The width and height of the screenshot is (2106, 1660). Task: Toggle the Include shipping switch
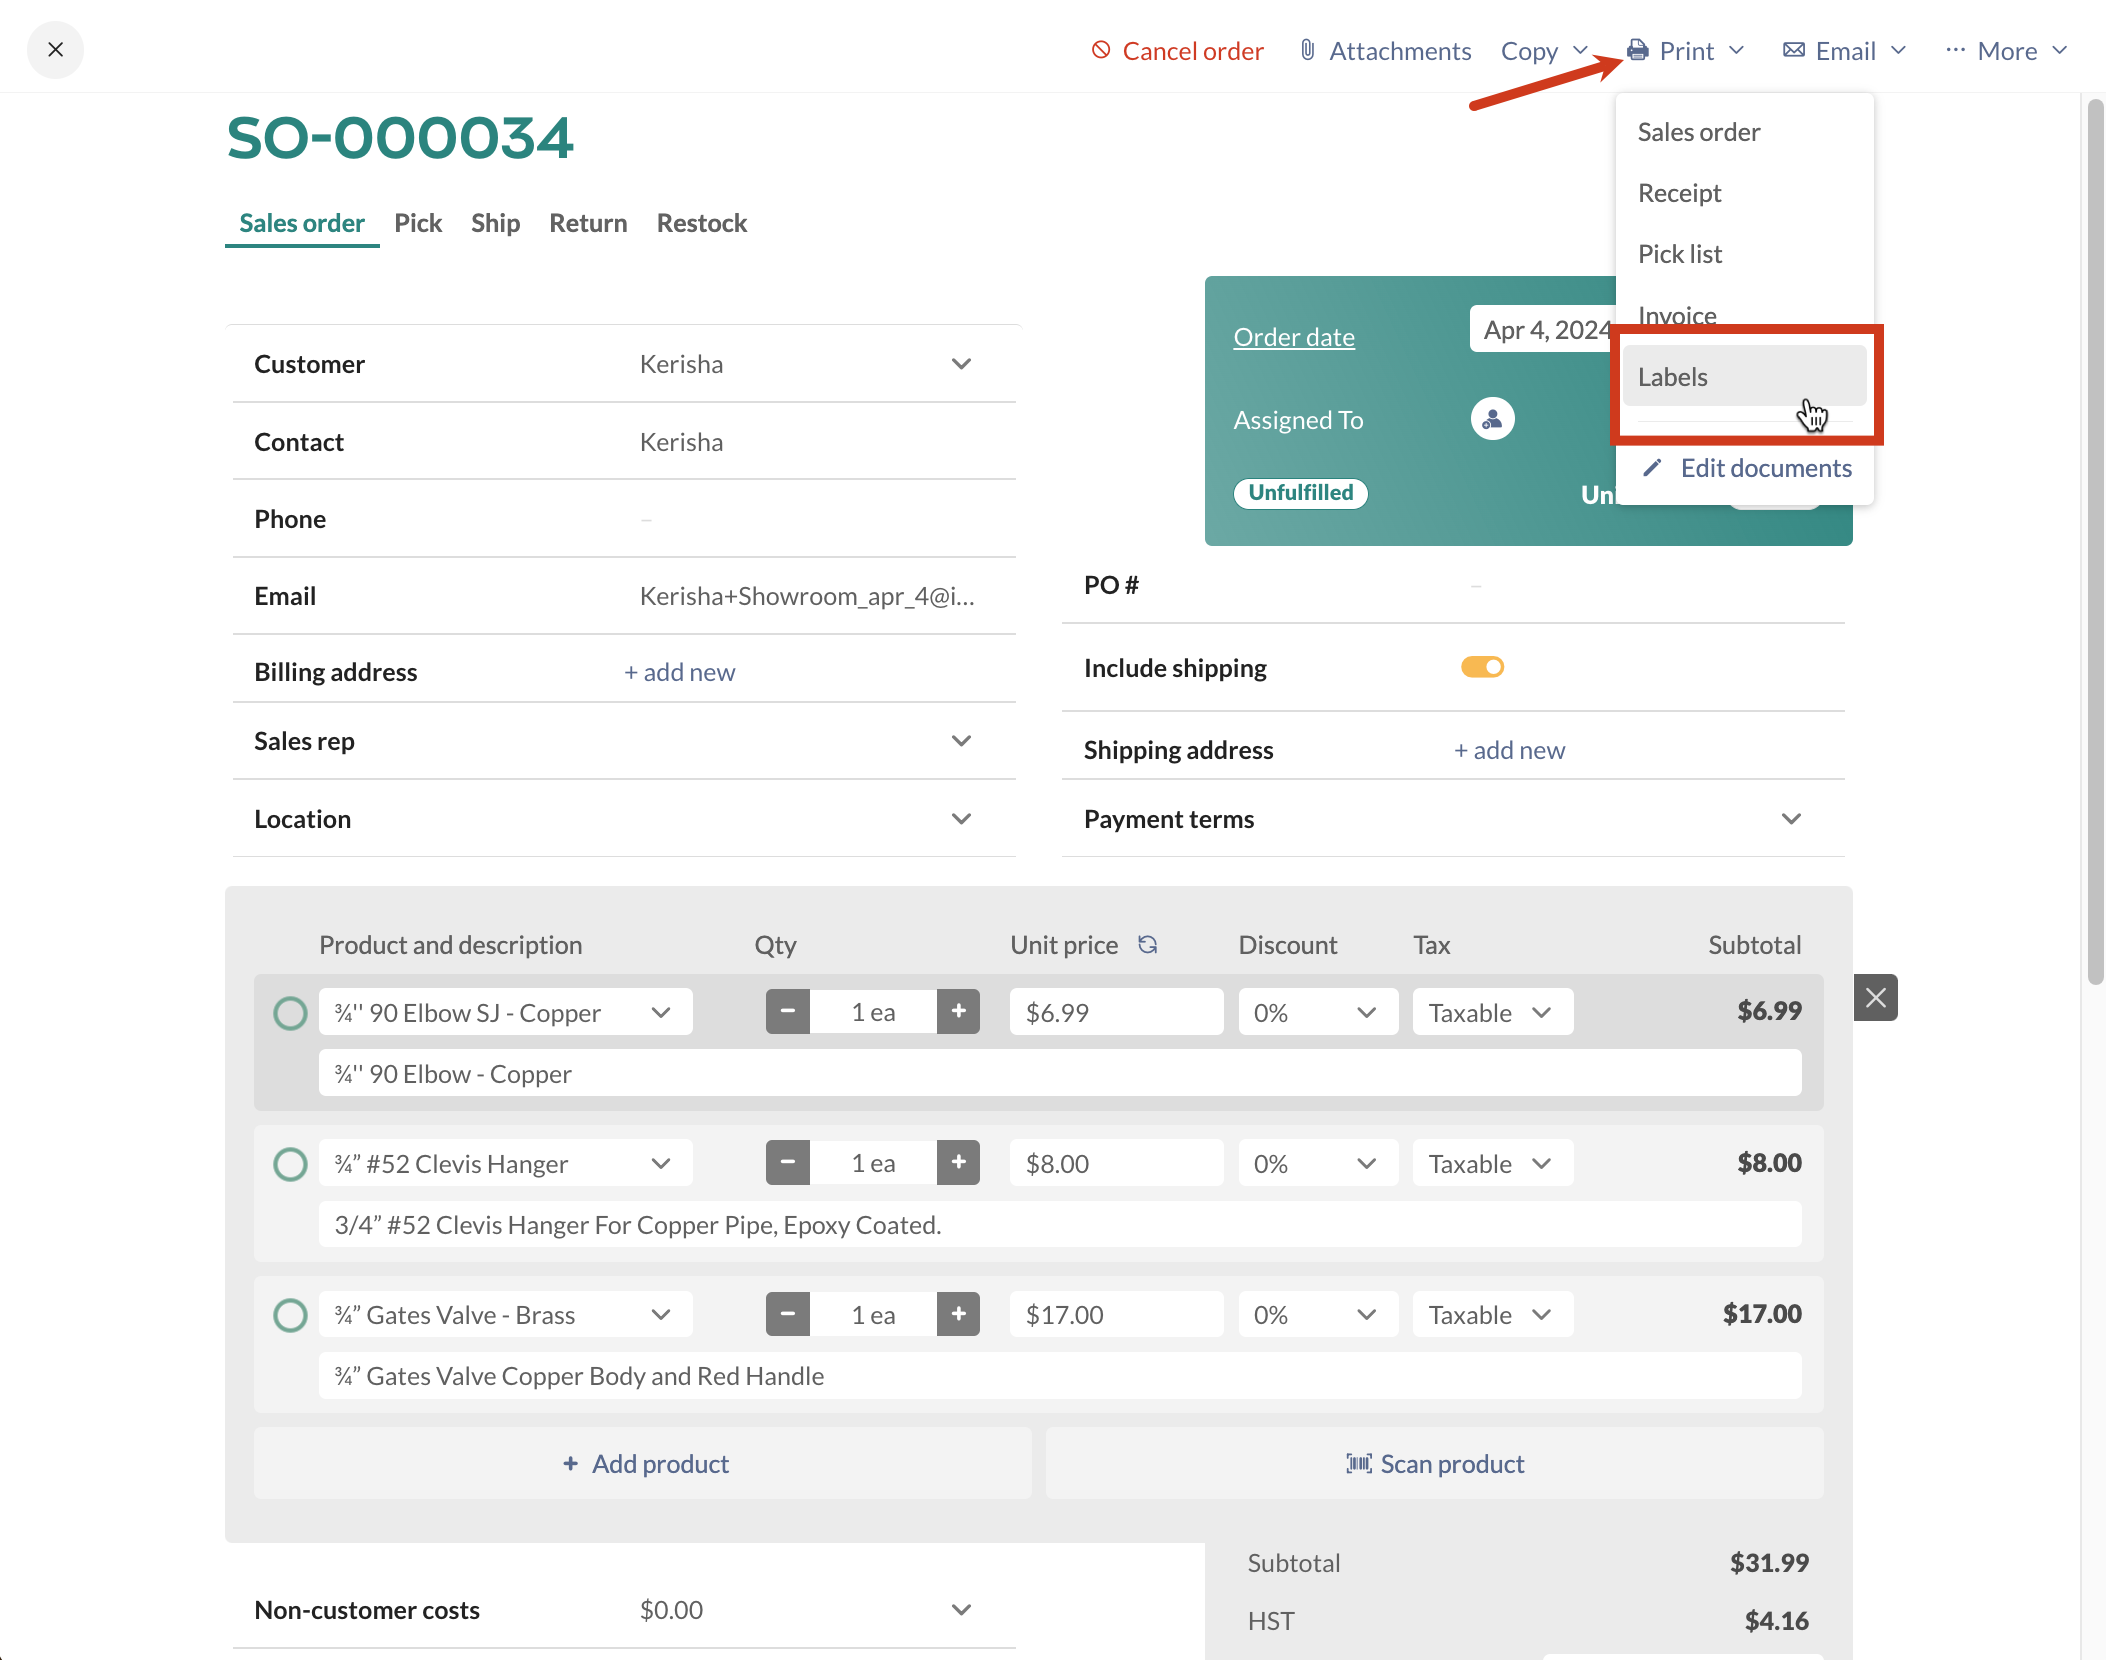pyautogui.click(x=1482, y=667)
